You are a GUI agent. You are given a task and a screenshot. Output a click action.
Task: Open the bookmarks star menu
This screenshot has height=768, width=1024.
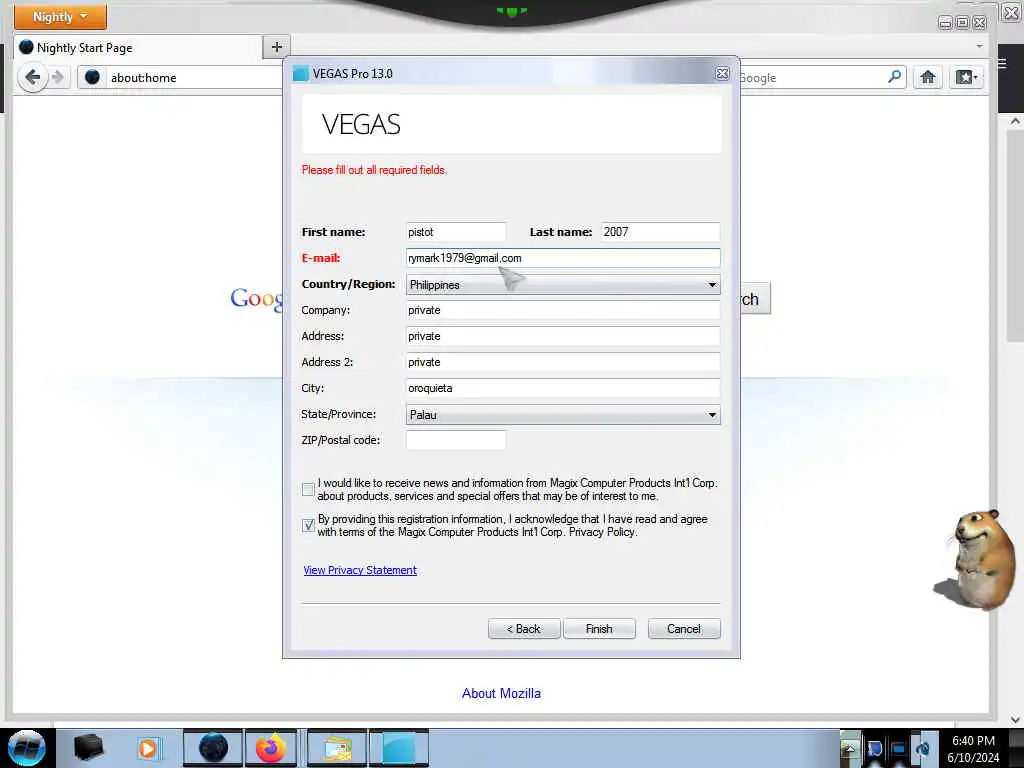pyautogui.click(x=966, y=77)
